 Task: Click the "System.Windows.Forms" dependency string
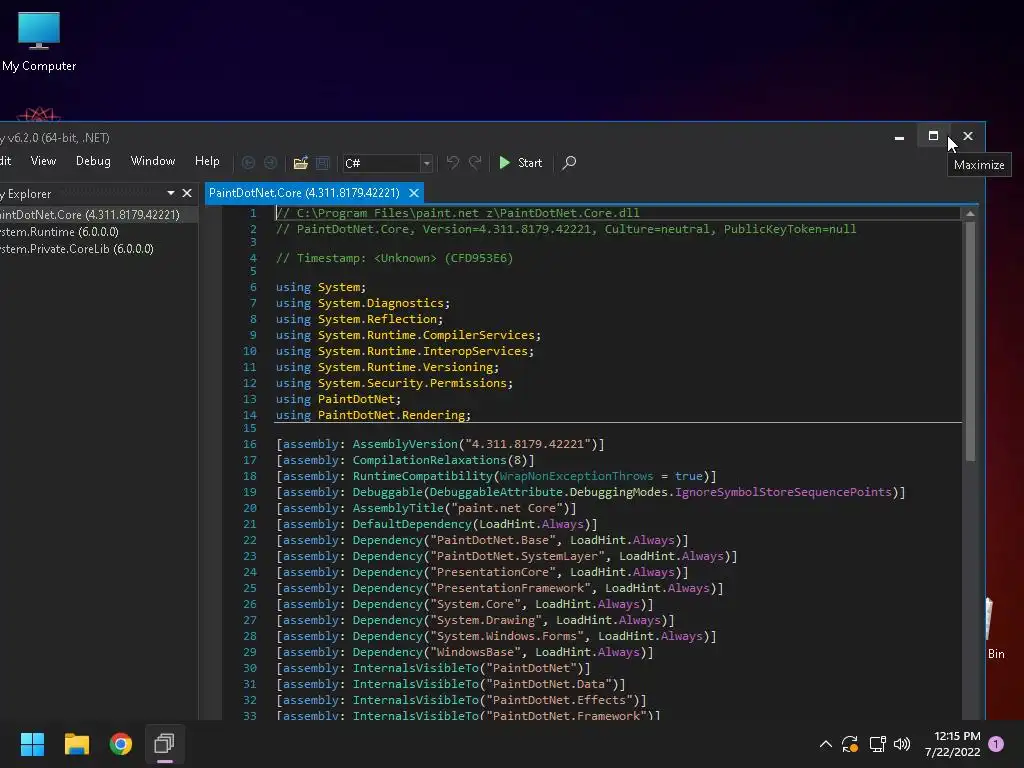506,636
